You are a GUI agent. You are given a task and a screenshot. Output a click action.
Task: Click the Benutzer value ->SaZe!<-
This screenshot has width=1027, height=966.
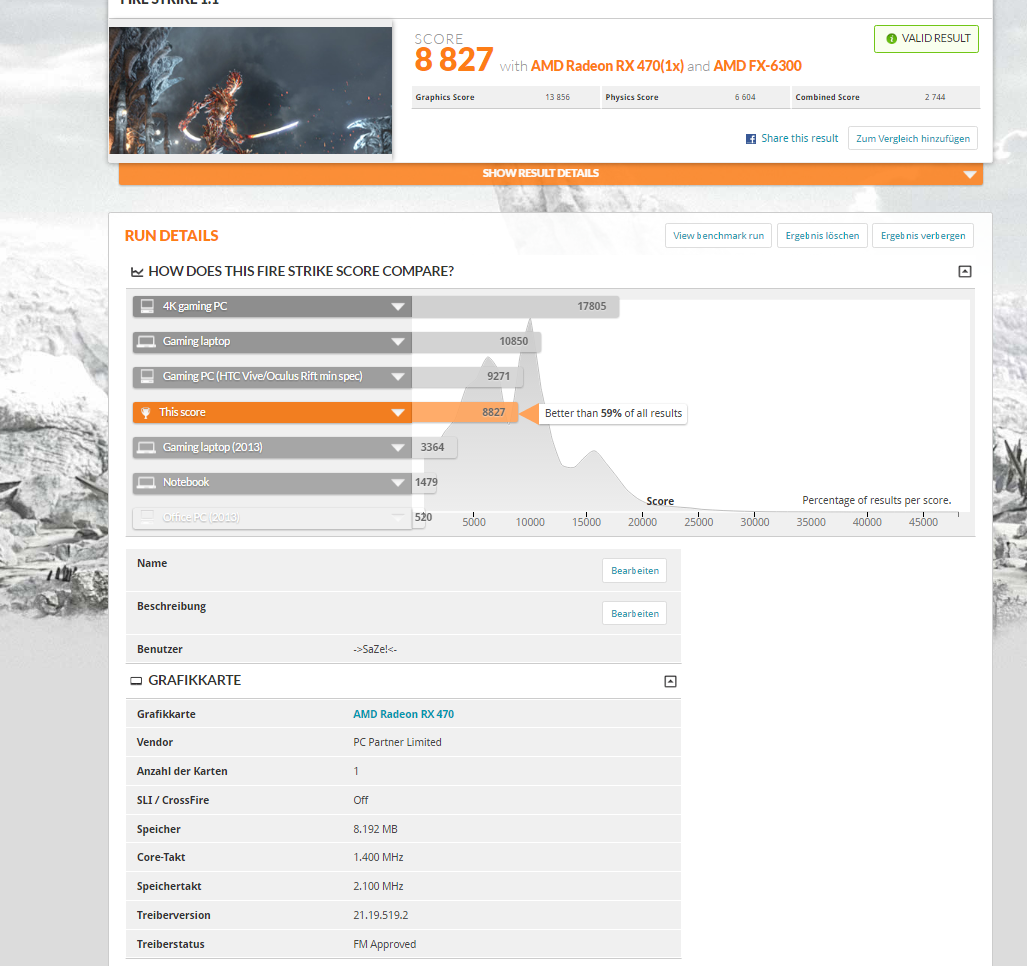point(375,650)
